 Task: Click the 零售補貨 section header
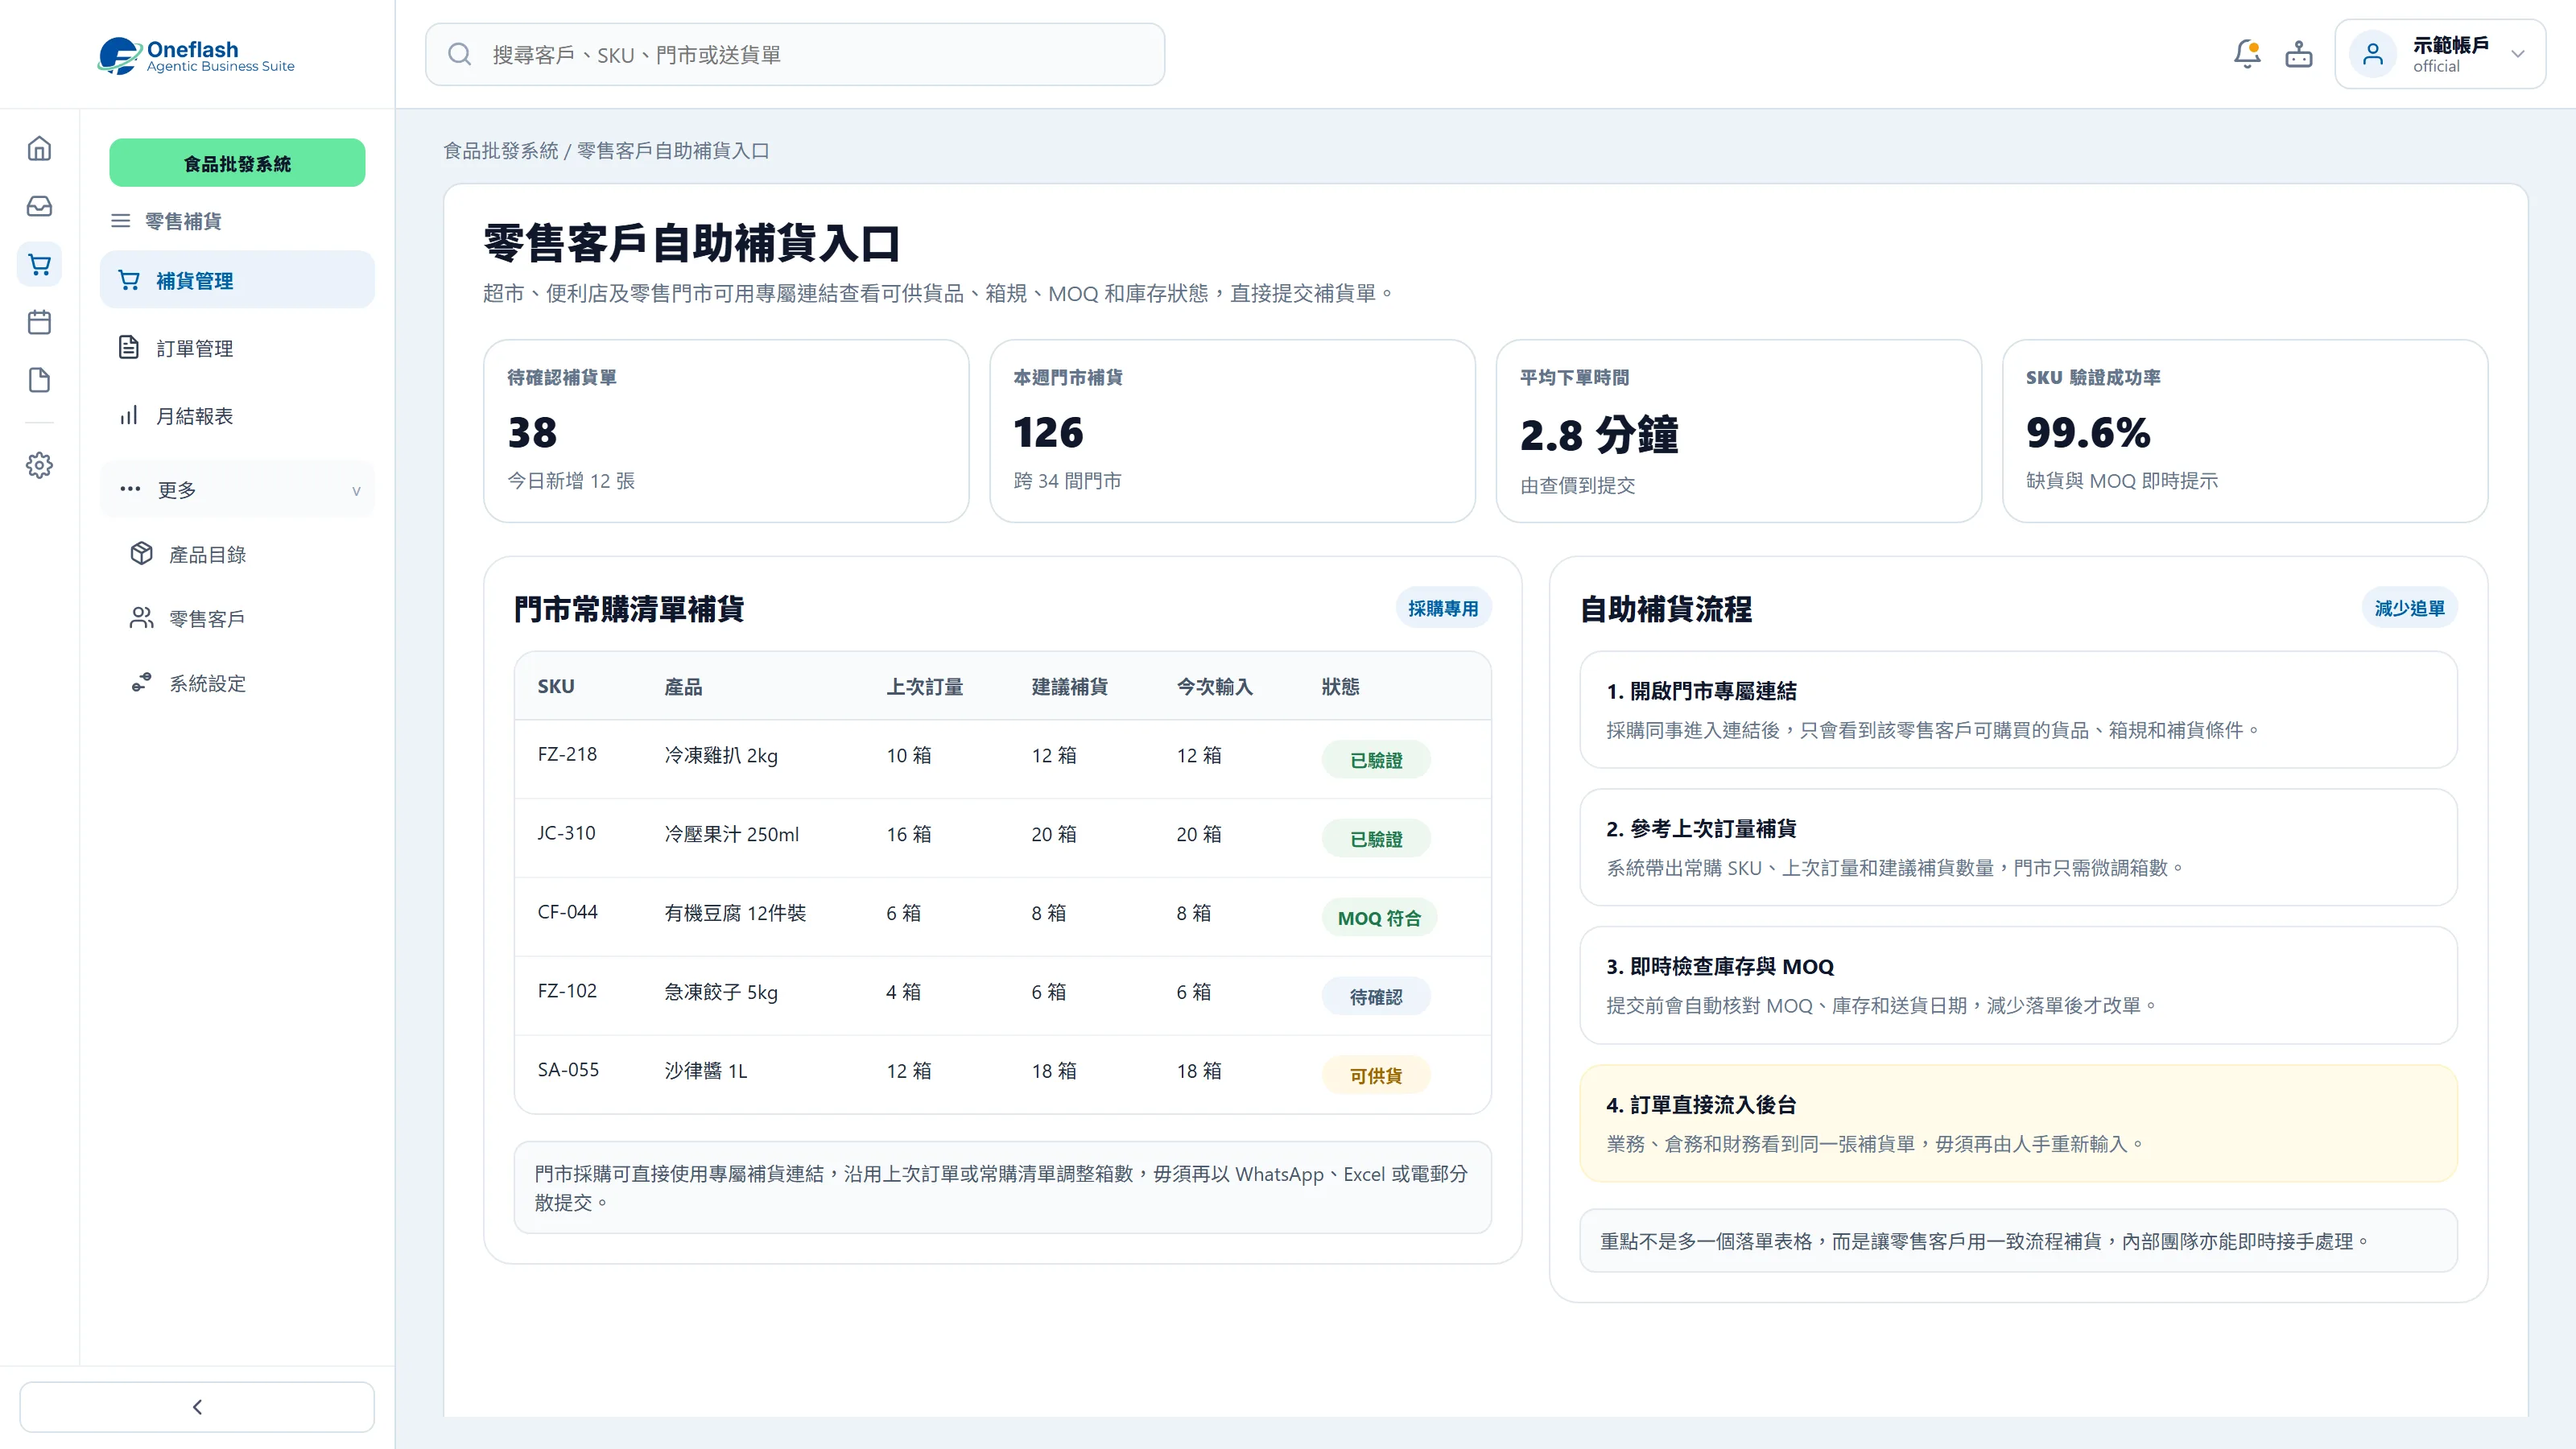point(183,221)
